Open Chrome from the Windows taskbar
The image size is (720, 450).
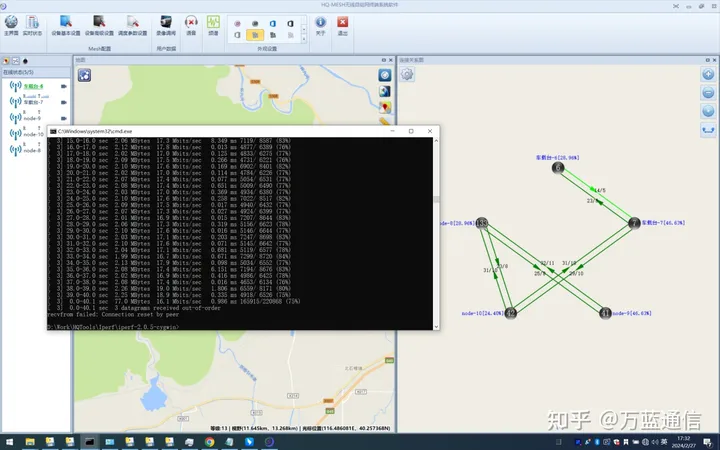(x=210, y=441)
